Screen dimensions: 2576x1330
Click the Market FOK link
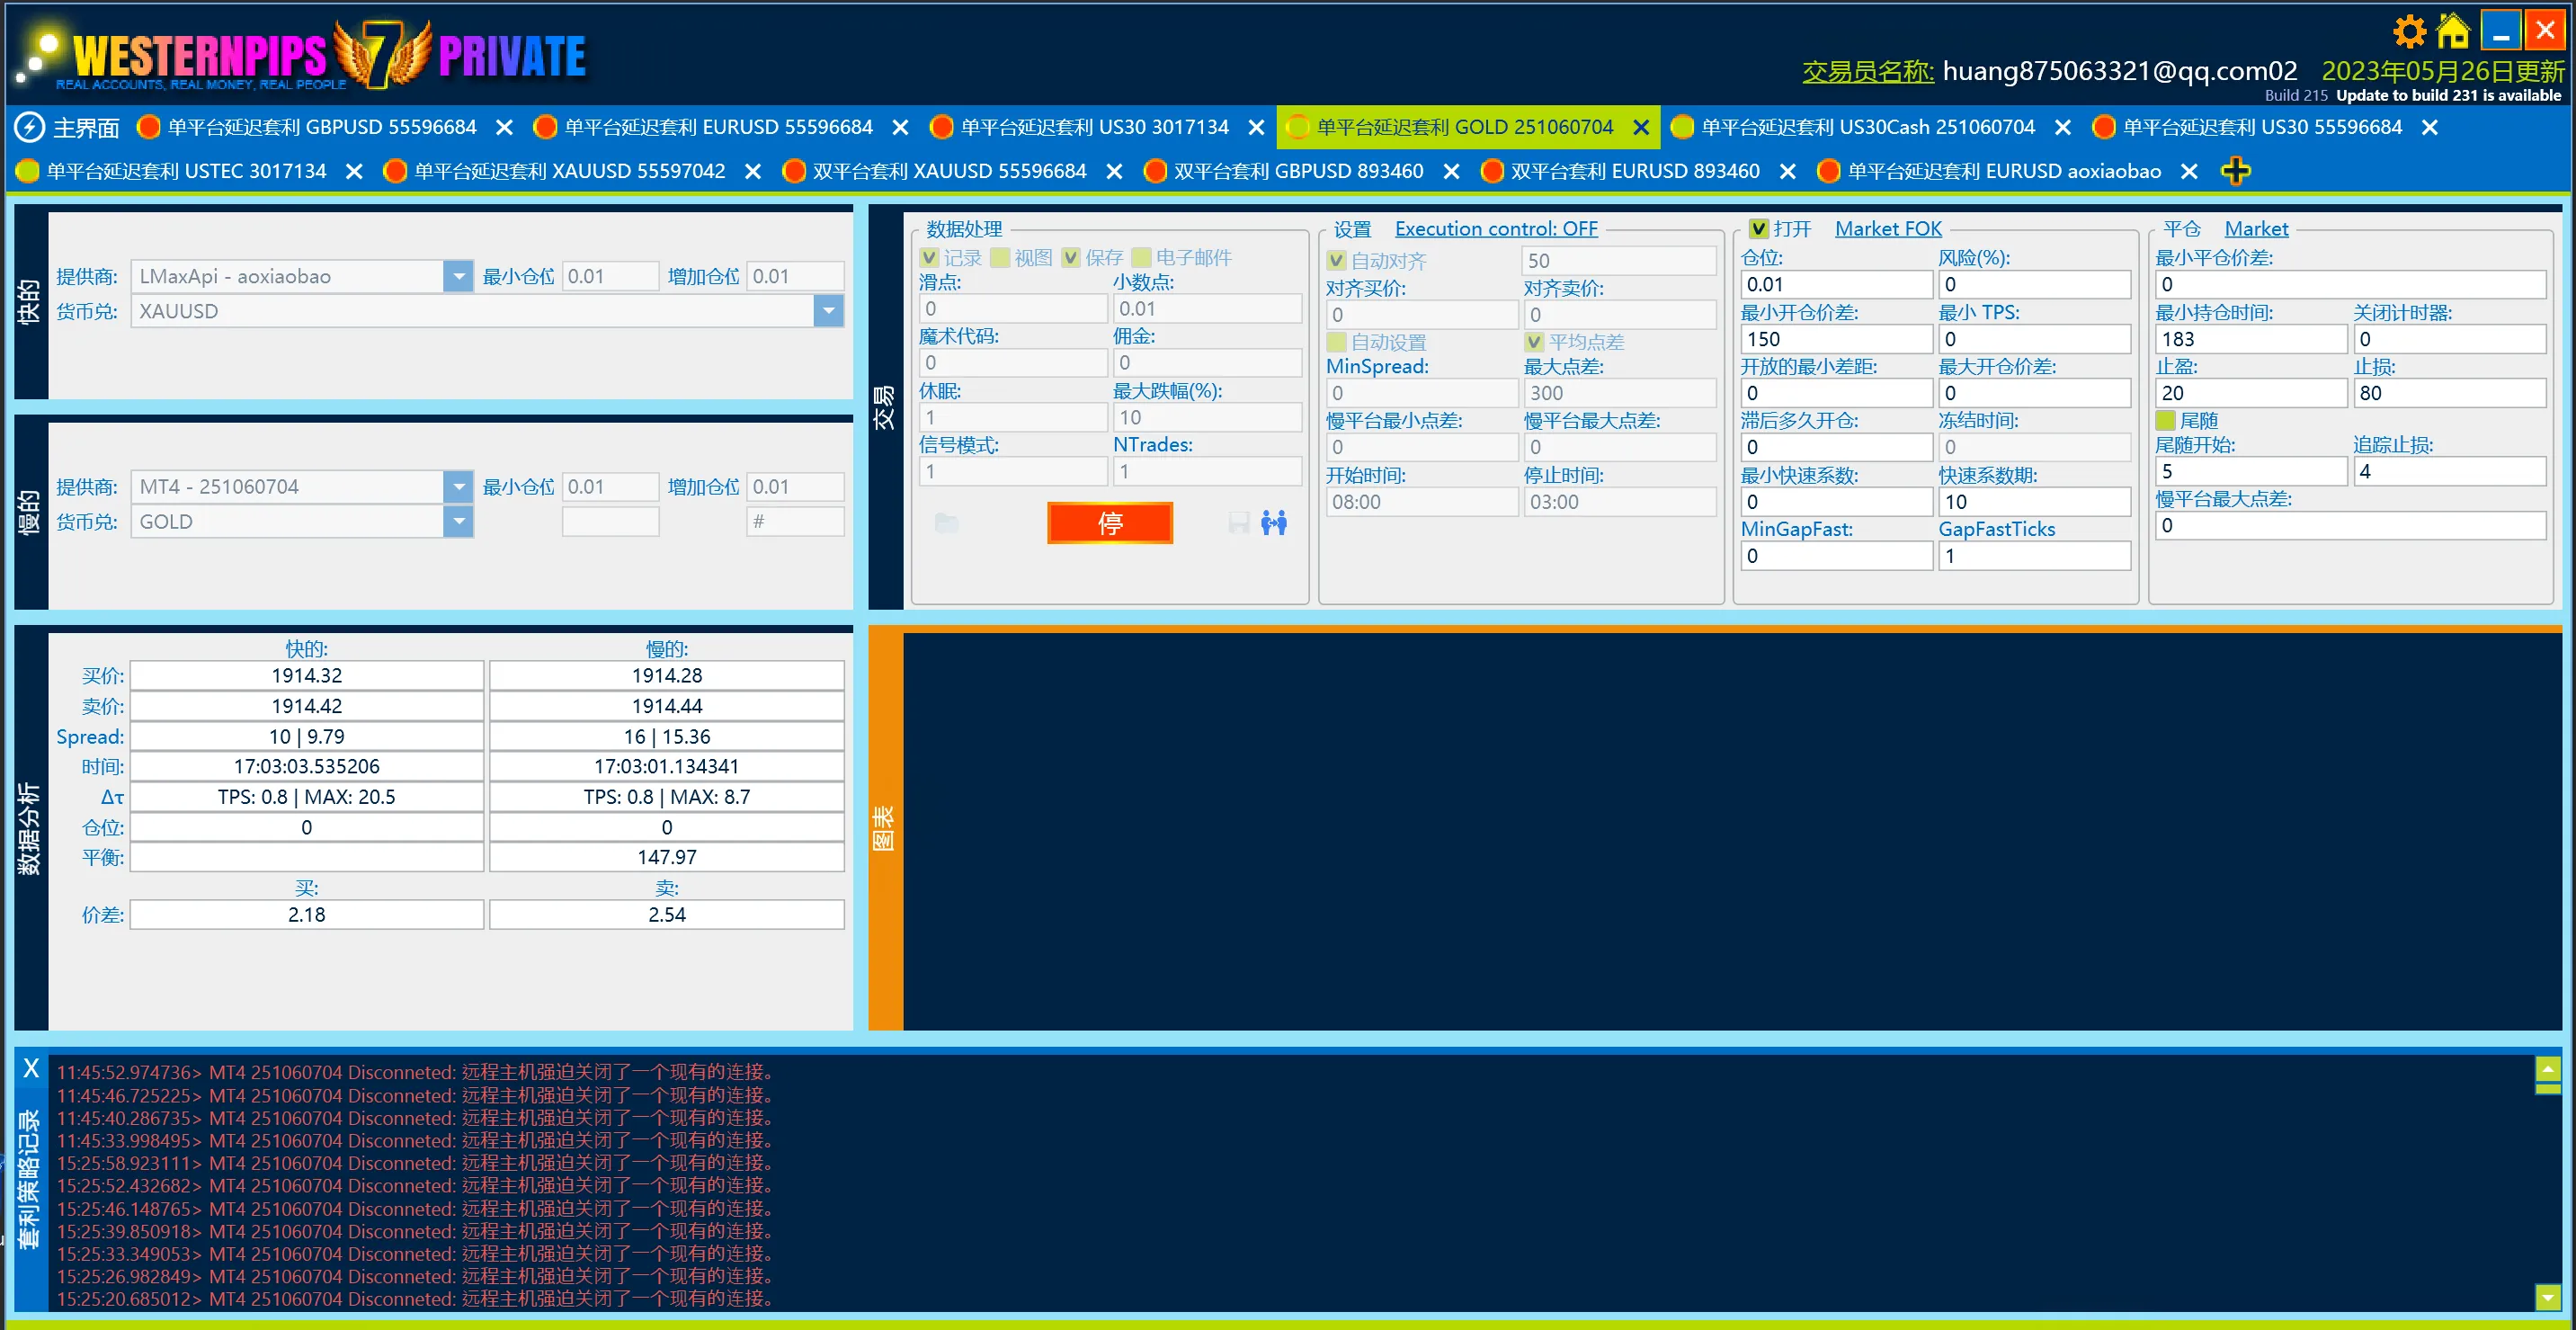(1888, 229)
